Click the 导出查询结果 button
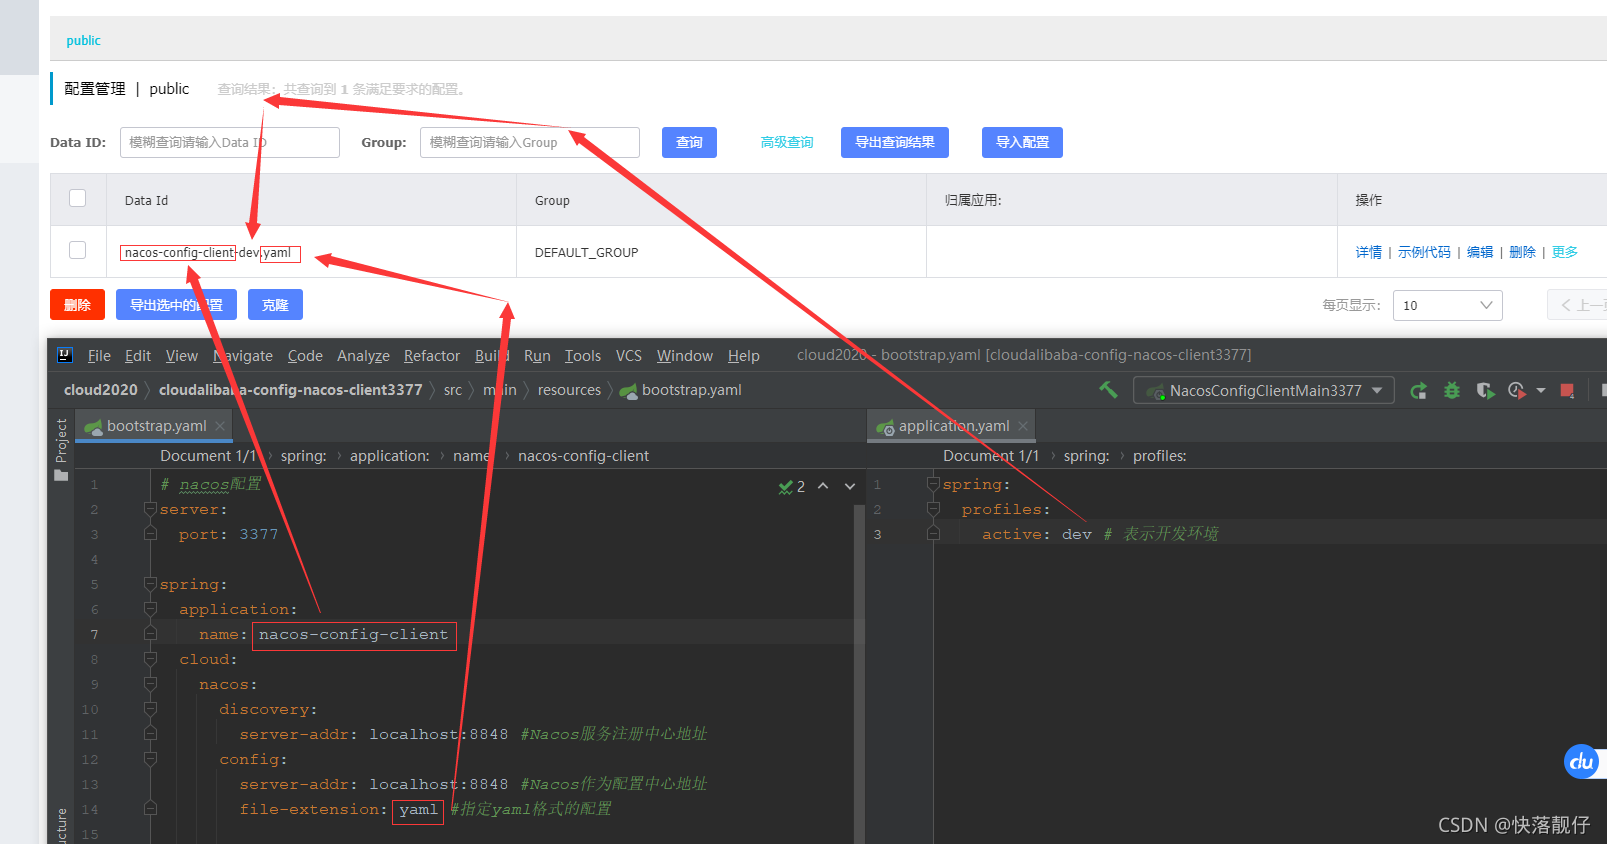 click(x=895, y=142)
